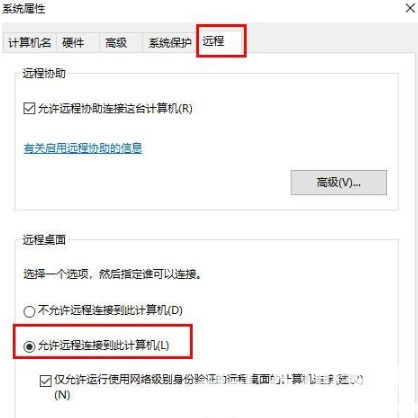Toggle the network level authentication checkbox box
This screenshot has height=418, width=418.
tap(45, 381)
